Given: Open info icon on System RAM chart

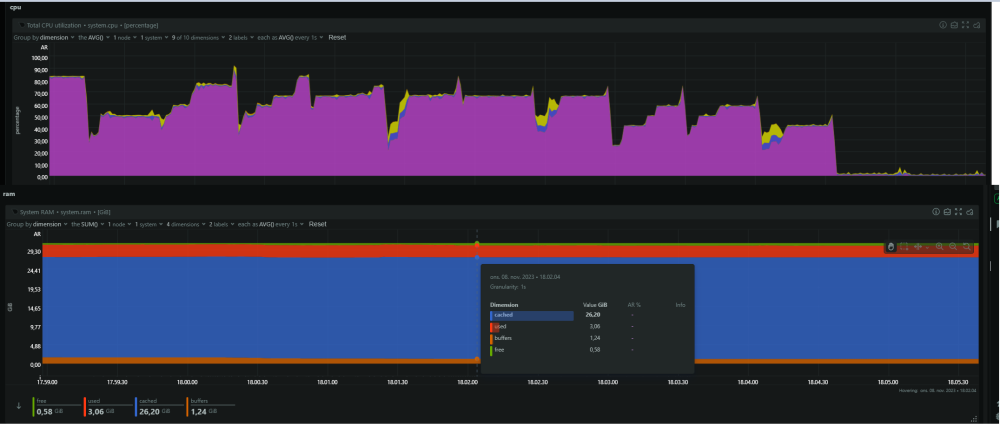Looking at the screenshot, I should [936, 212].
